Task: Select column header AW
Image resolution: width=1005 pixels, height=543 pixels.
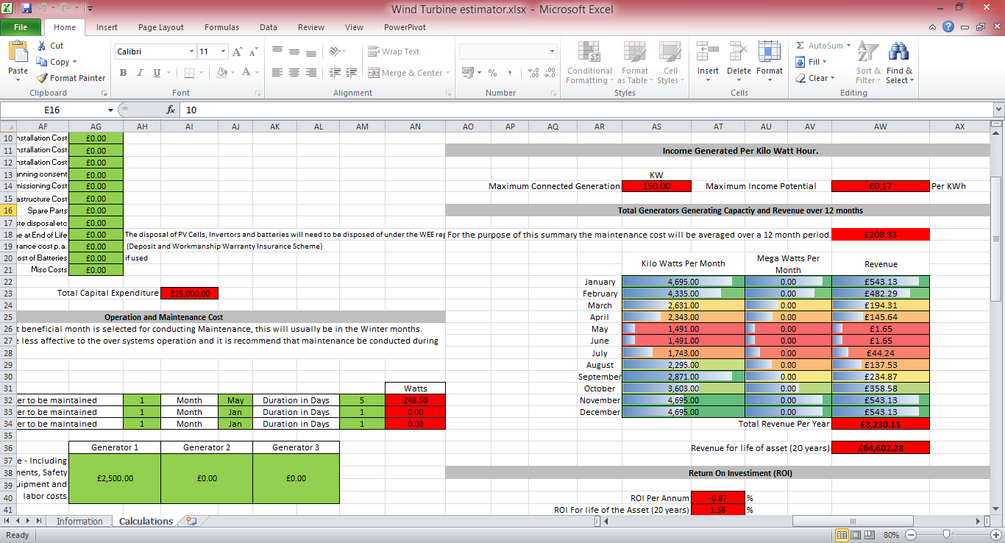Action: click(880, 126)
